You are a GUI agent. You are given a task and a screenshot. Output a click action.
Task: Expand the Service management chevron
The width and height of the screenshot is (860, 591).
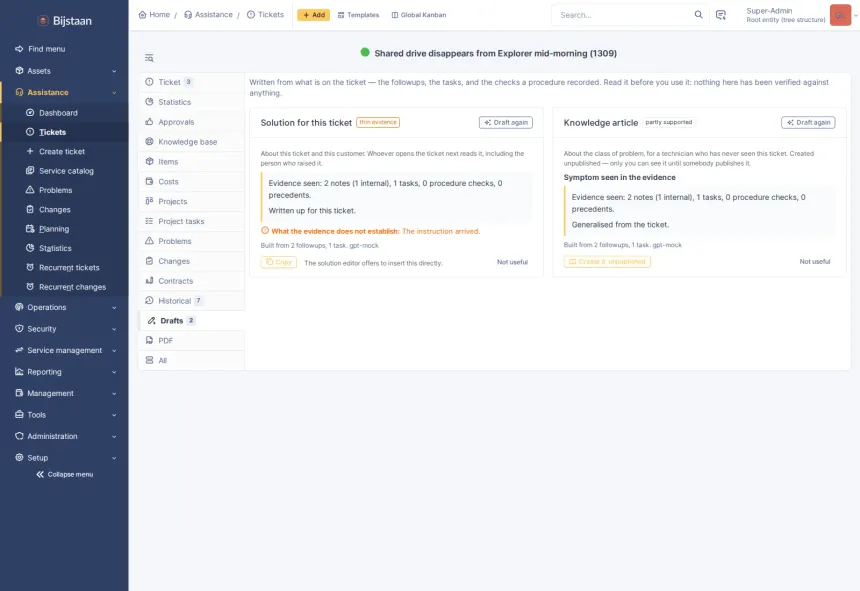pyautogui.click(x=114, y=351)
